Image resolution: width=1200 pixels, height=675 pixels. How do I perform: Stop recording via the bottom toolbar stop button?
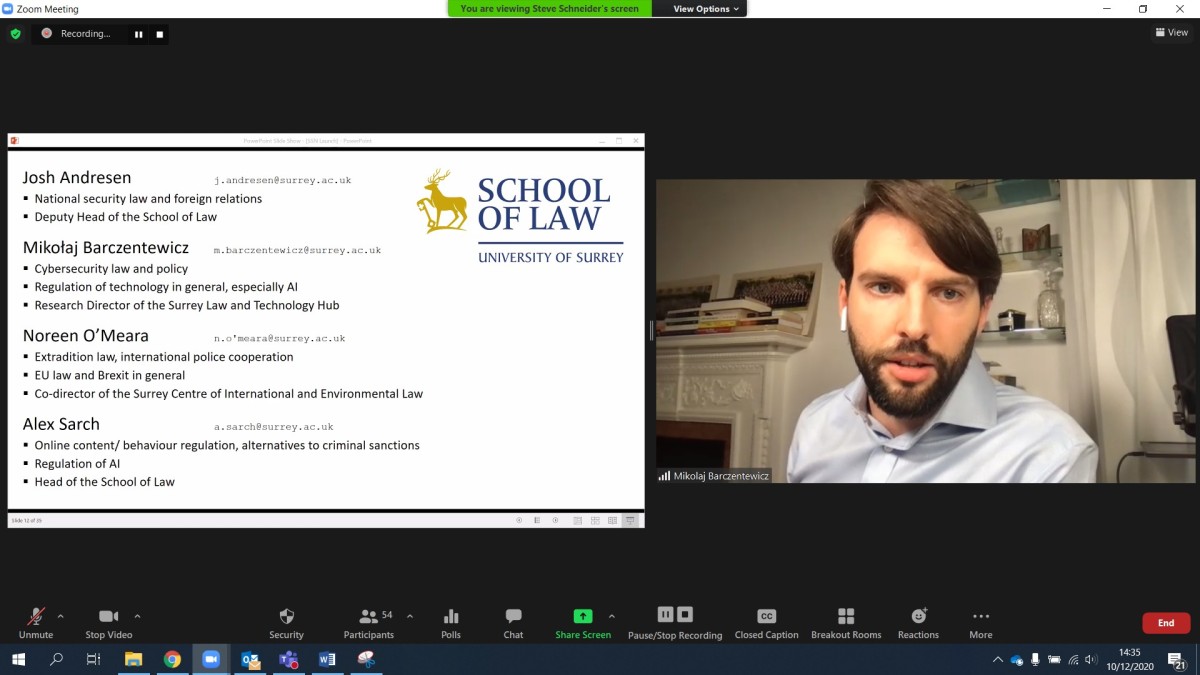685,614
